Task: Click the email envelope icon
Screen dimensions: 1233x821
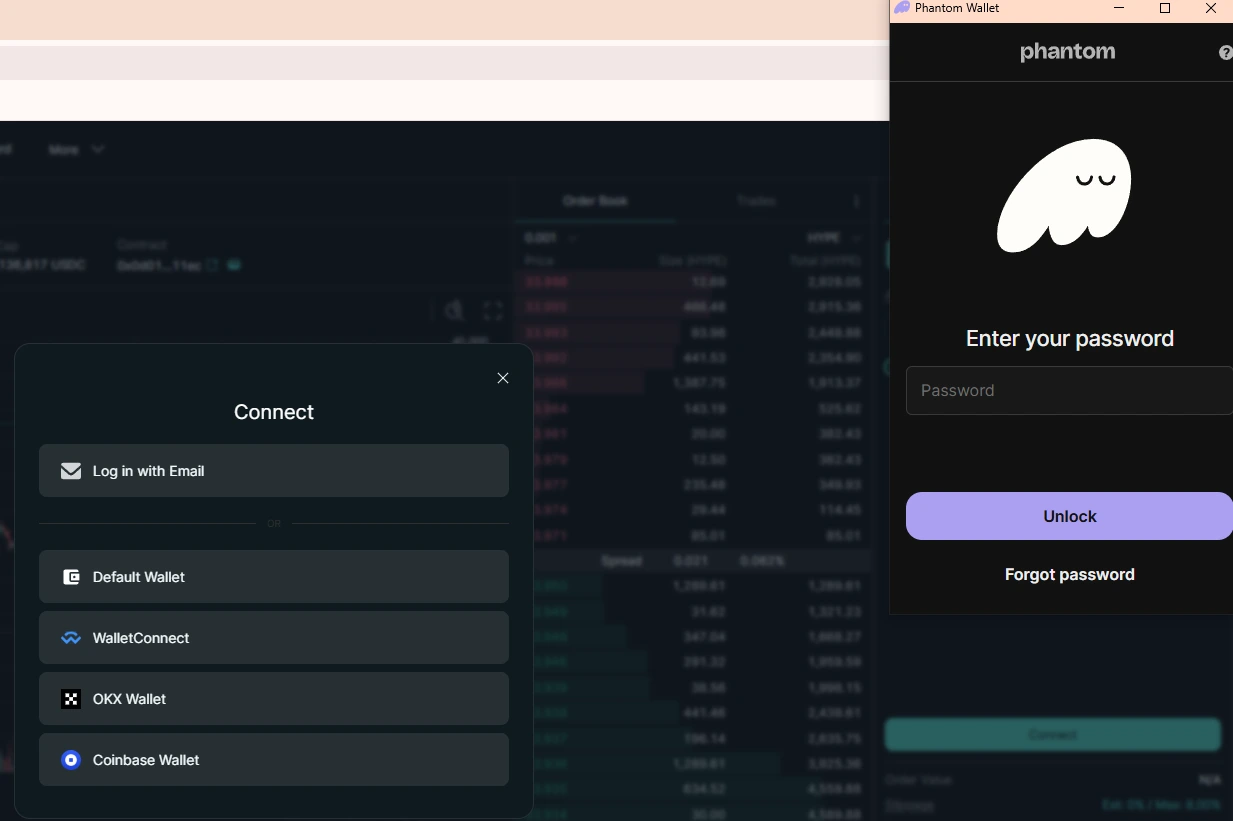Action: pyautogui.click(x=71, y=470)
